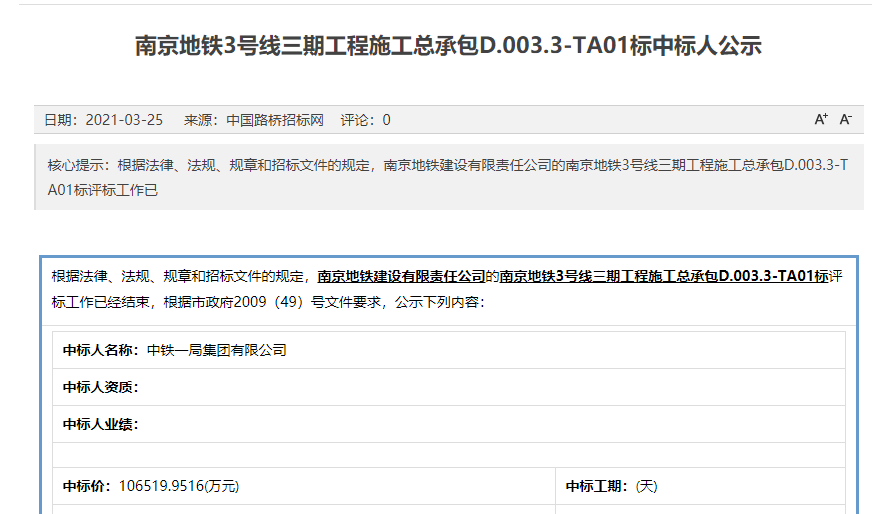Click the 中标价 label
Image resolution: width=872 pixels, height=514 pixels.
[87, 486]
